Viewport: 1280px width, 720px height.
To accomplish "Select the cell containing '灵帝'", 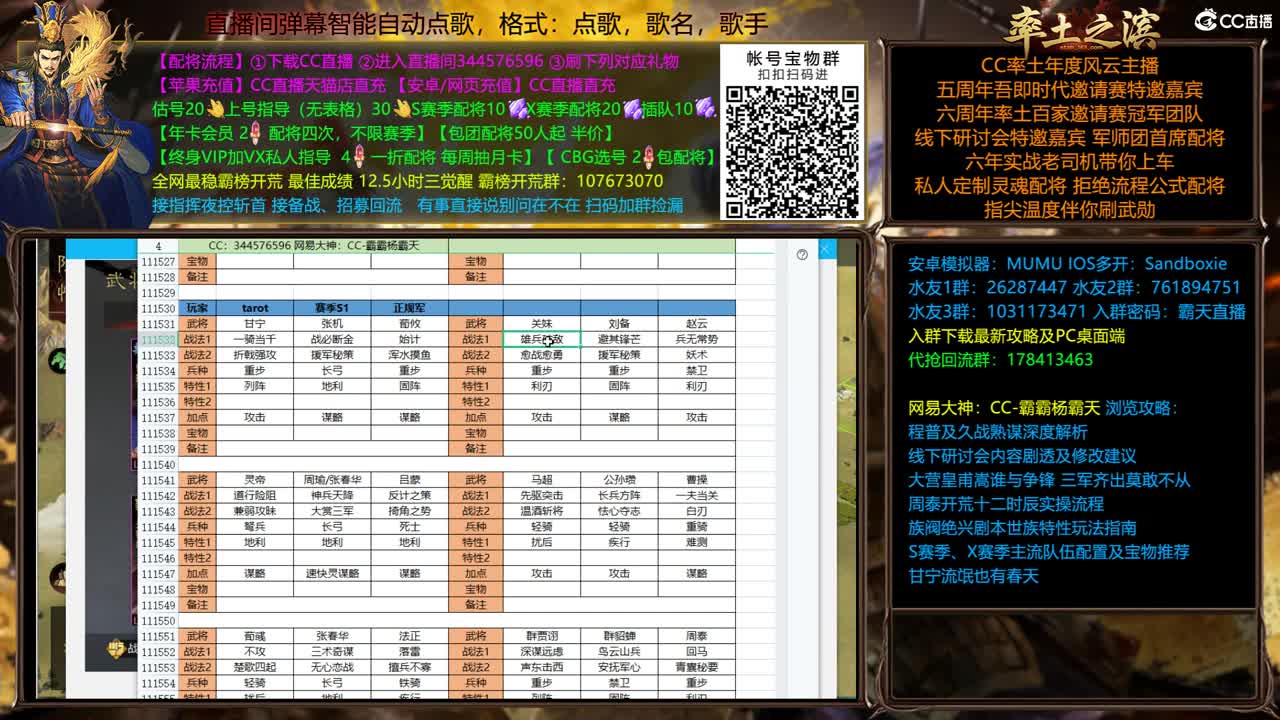I will click(x=255, y=480).
